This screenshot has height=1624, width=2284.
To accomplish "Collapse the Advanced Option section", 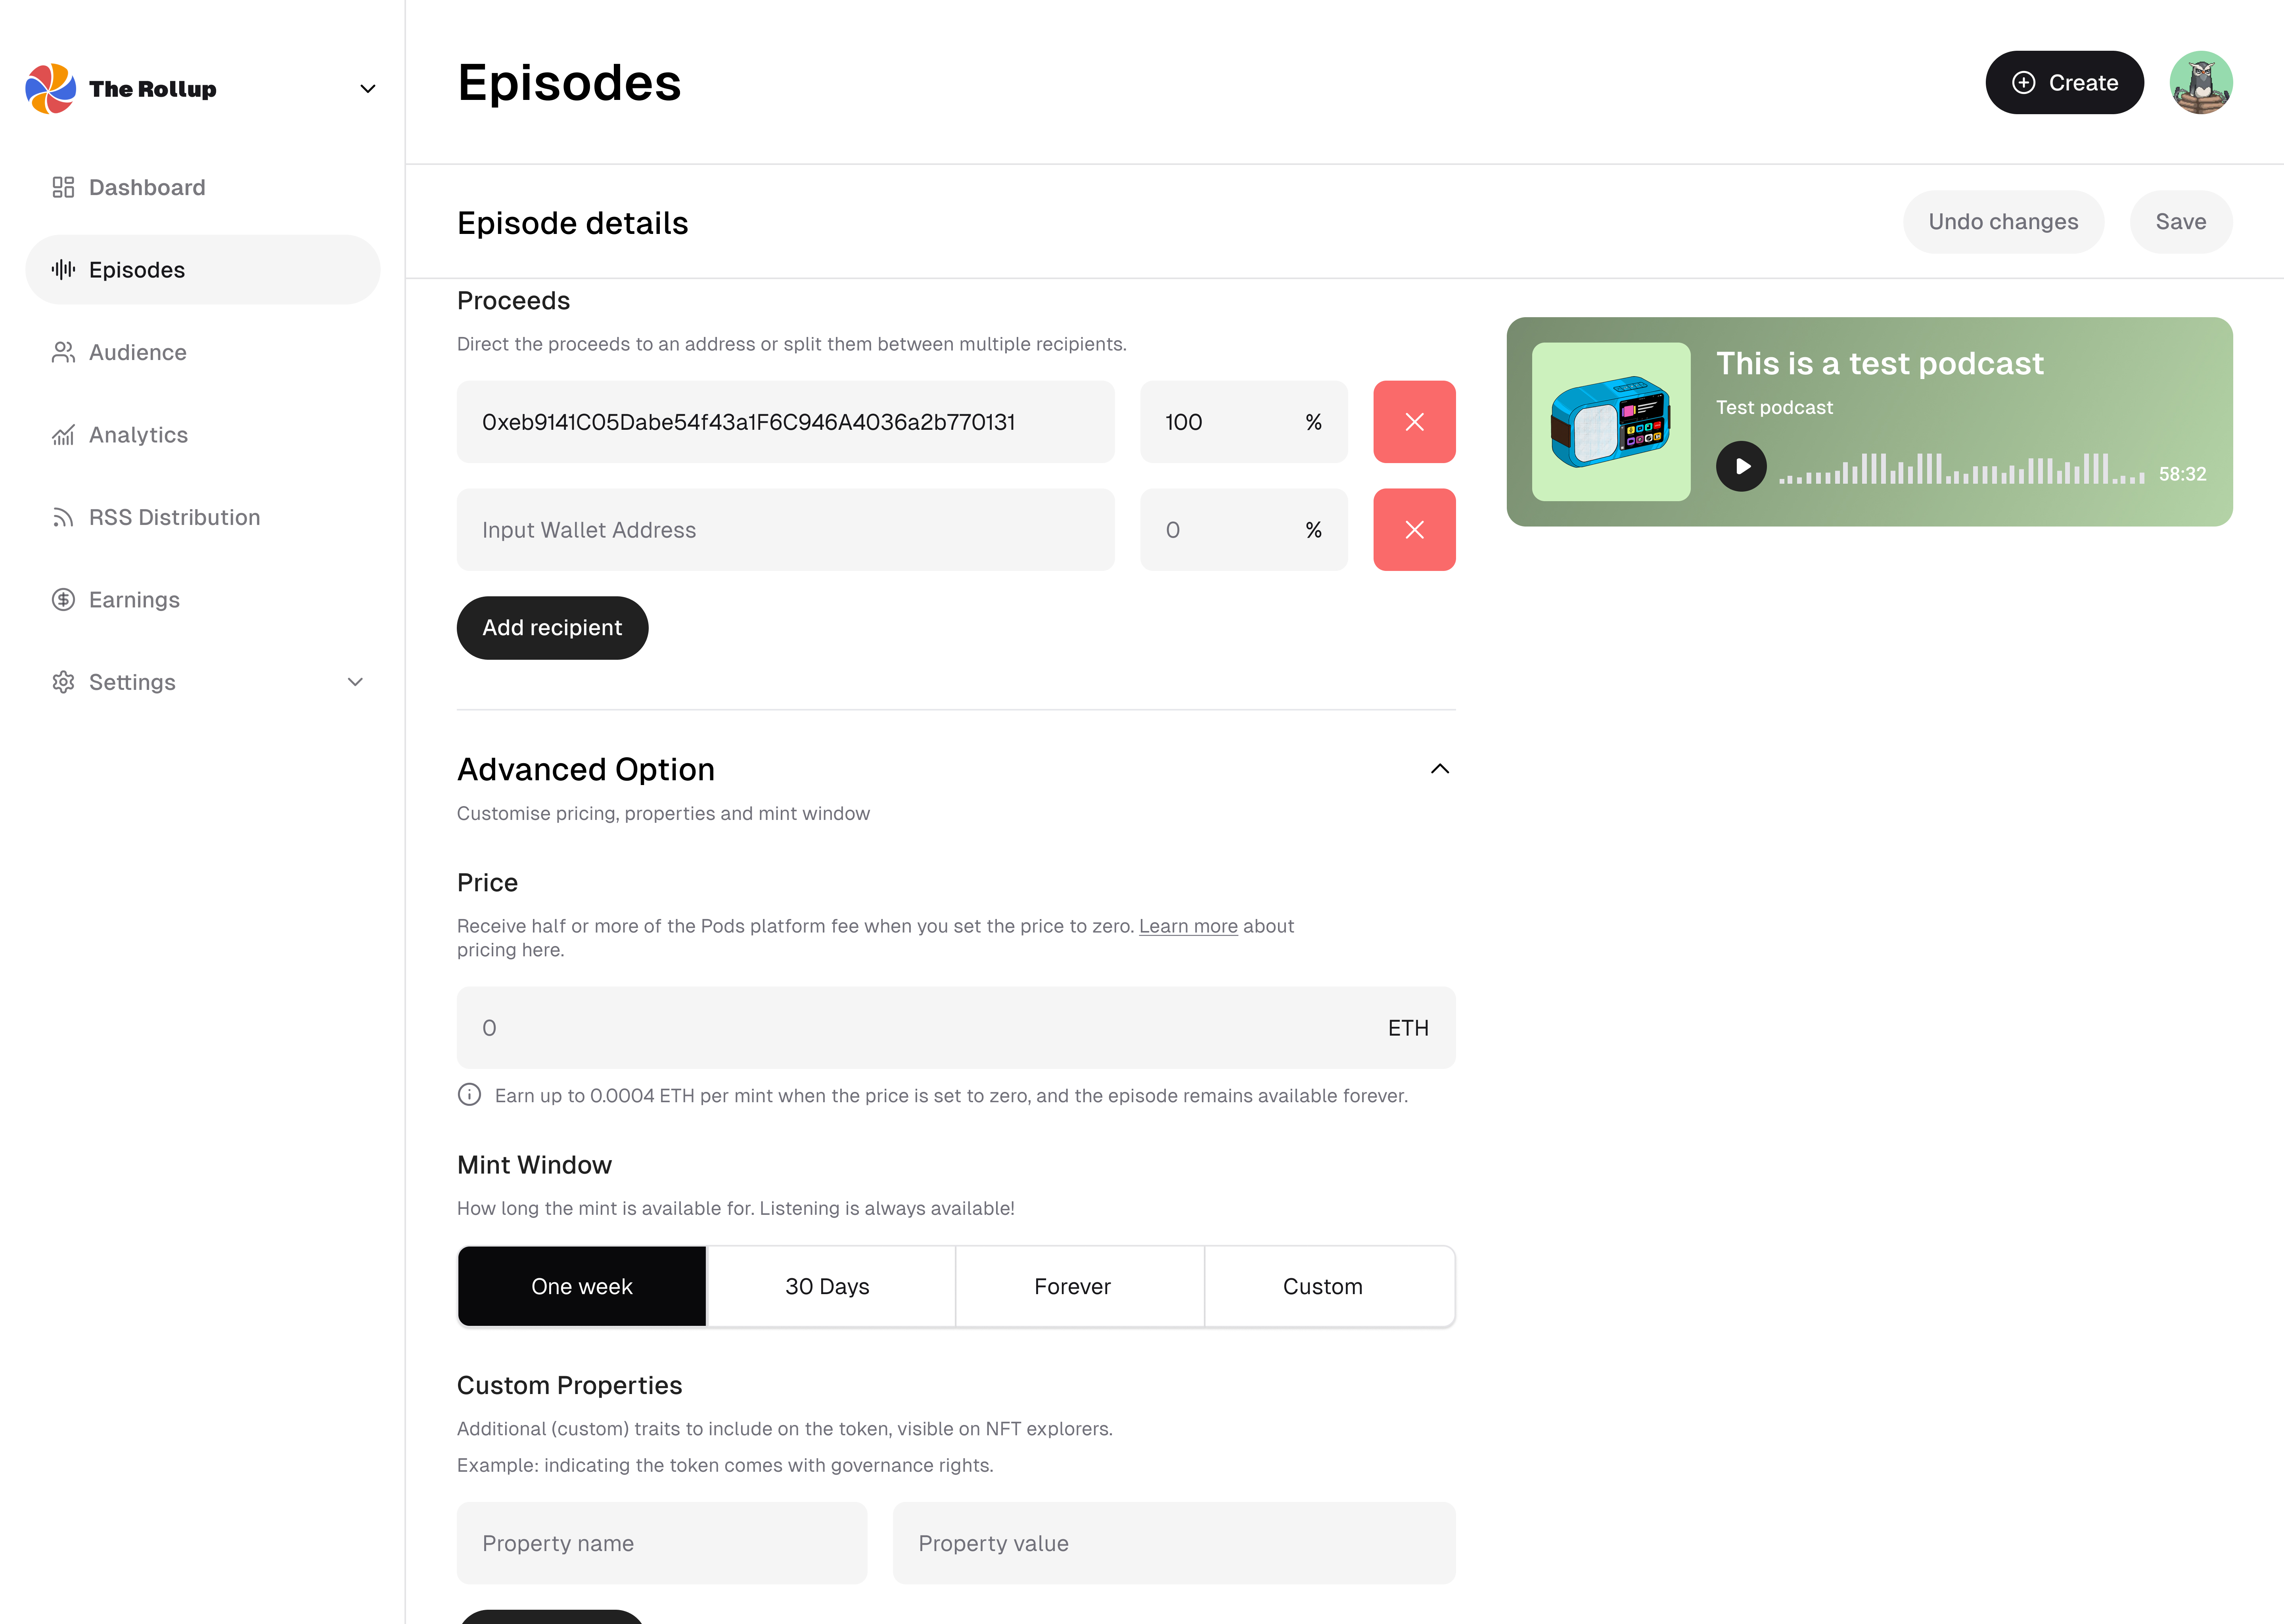I will click(x=1439, y=769).
